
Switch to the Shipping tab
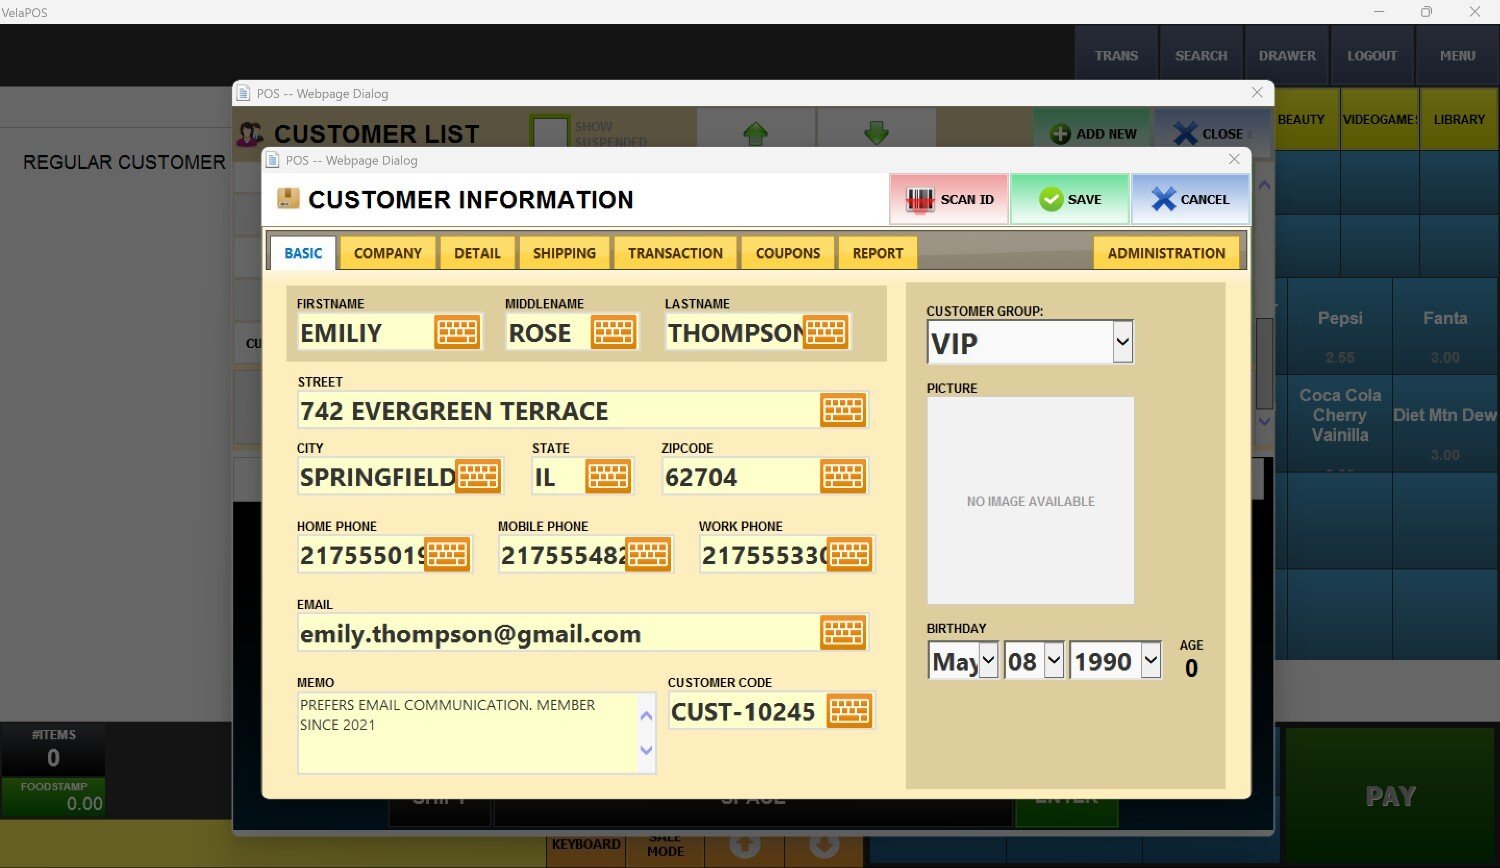[564, 253]
